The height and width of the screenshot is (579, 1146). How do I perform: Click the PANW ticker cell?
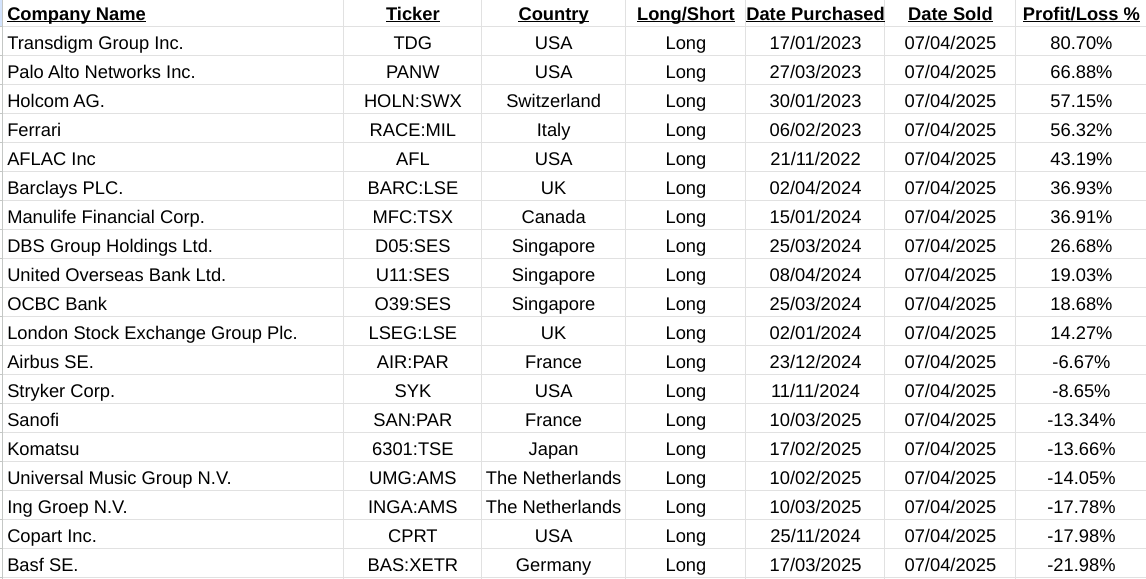(x=412, y=72)
